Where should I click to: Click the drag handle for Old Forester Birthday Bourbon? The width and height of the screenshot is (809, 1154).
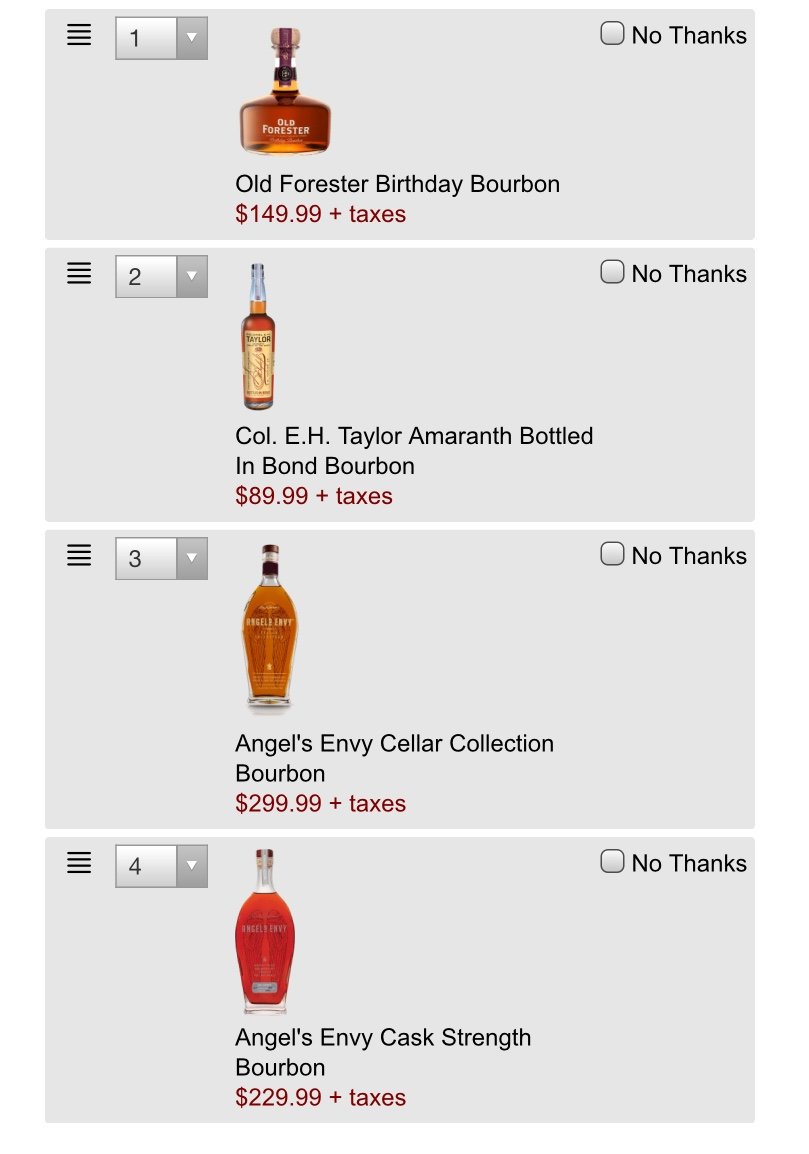click(80, 35)
